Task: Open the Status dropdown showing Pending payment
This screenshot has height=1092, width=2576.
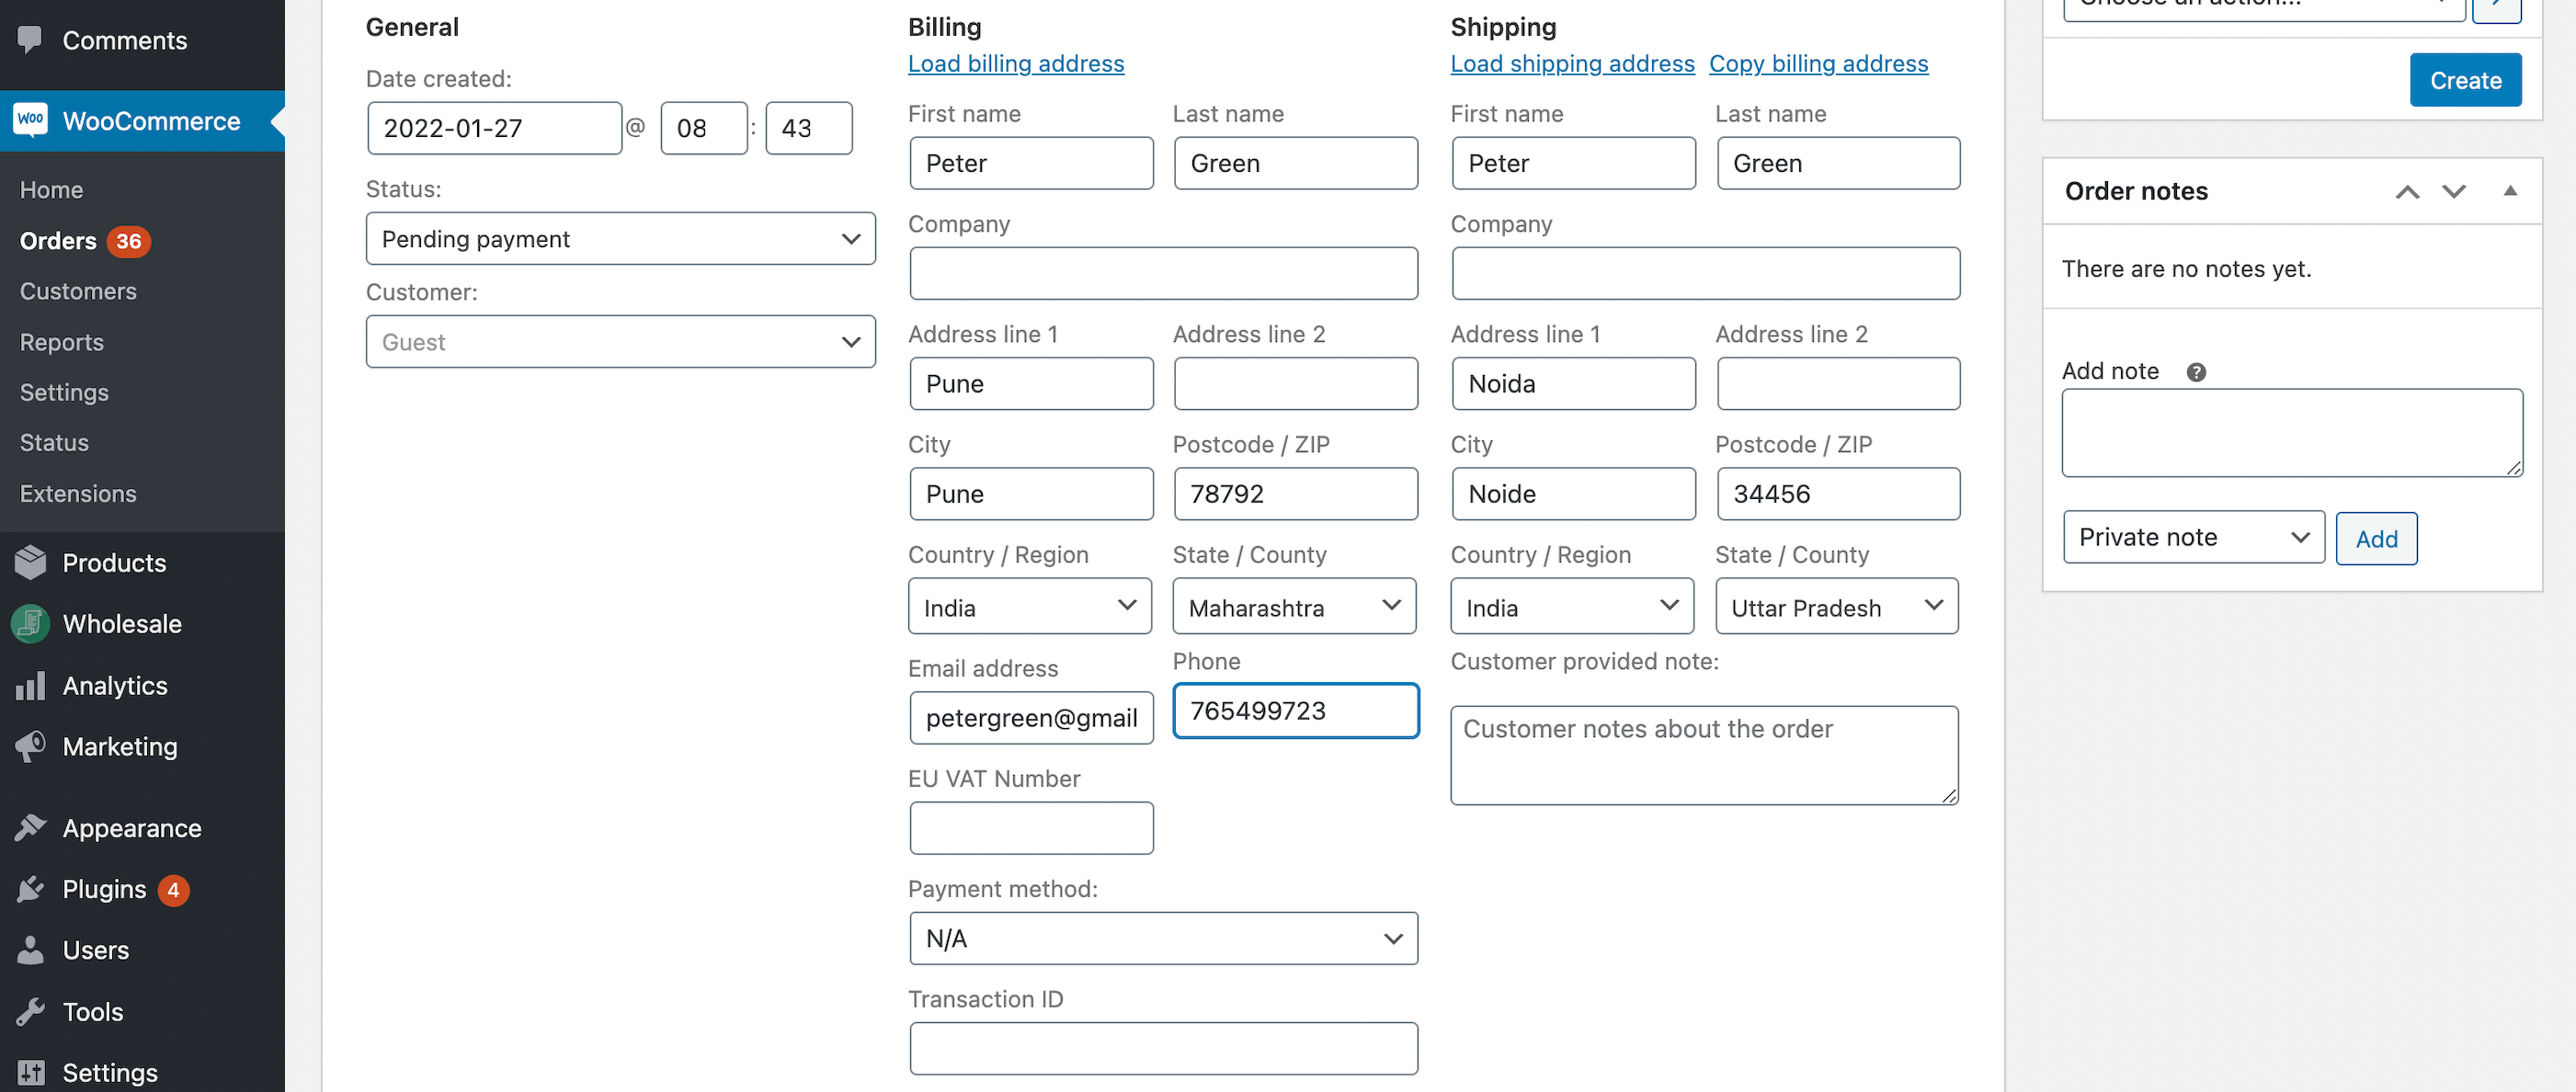Action: pos(620,238)
